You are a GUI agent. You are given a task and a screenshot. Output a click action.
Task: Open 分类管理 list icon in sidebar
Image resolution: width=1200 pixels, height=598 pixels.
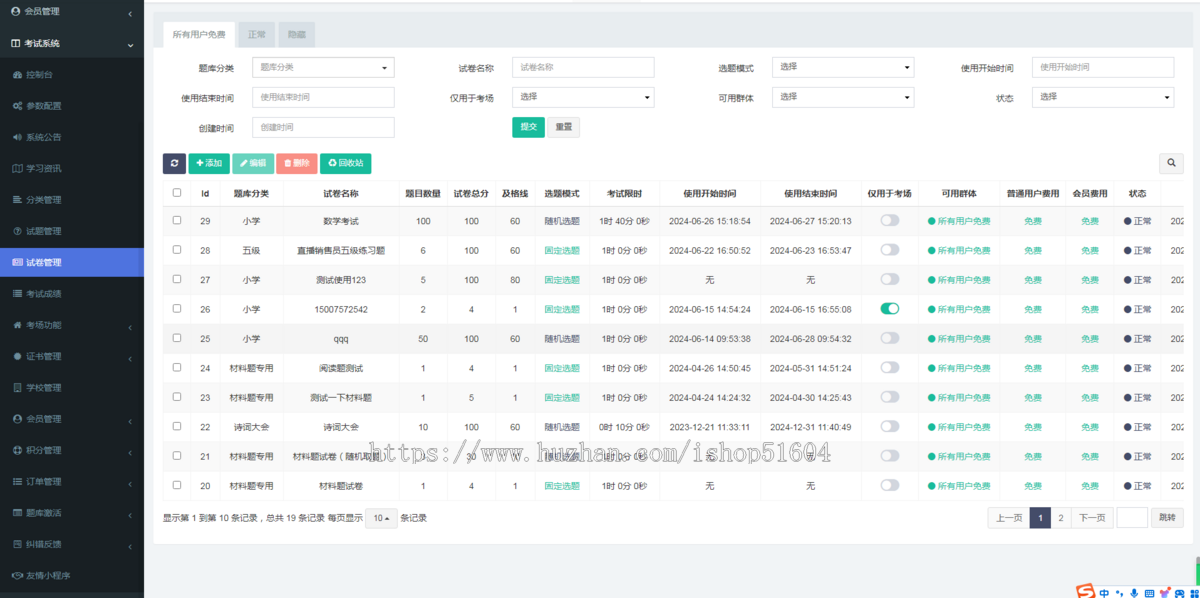17,199
